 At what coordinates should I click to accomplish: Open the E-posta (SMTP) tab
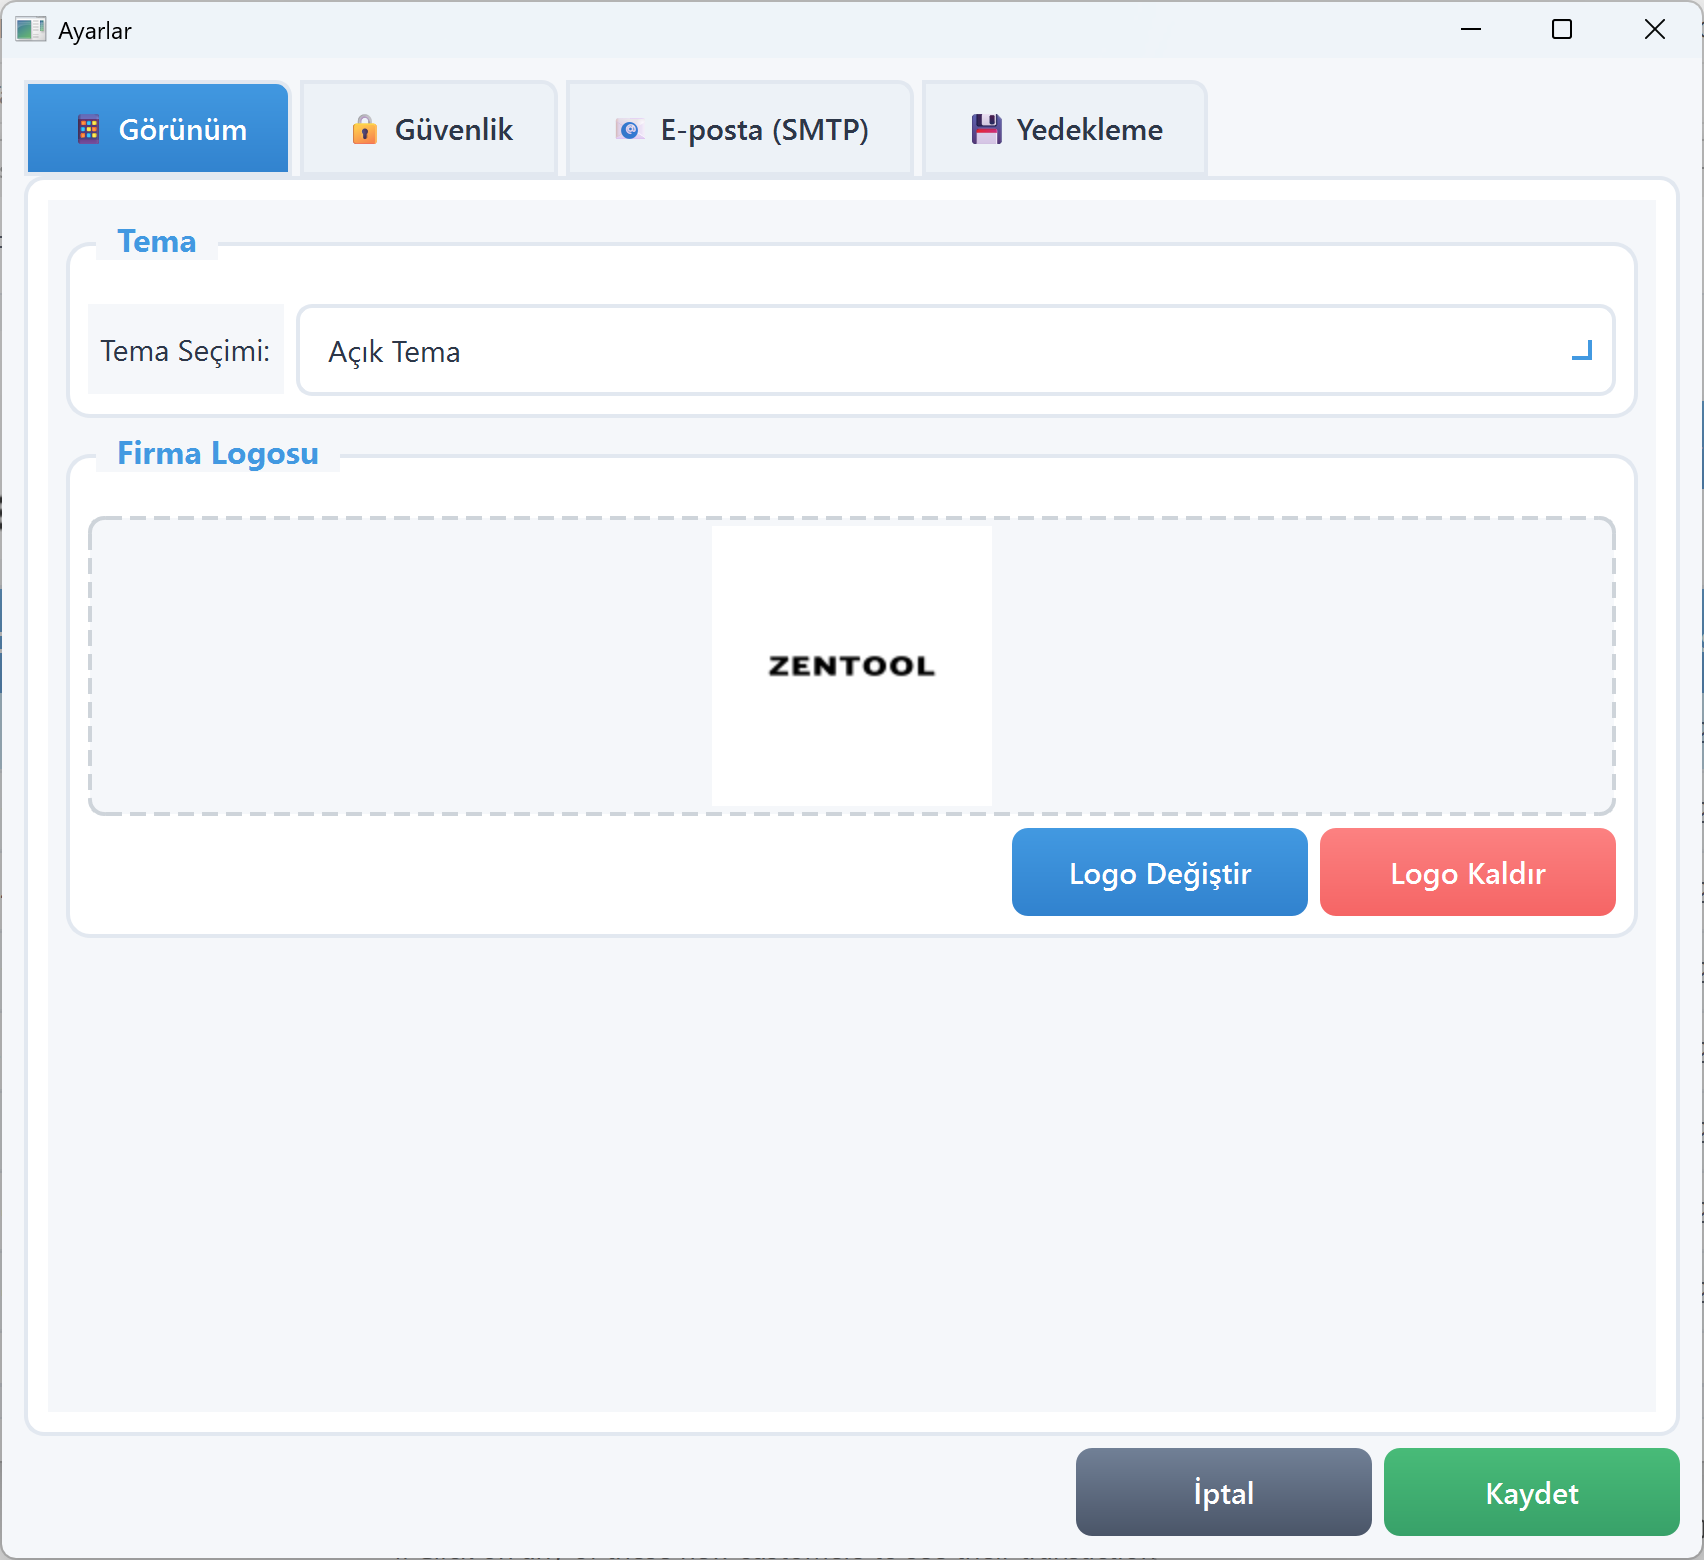click(x=740, y=130)
